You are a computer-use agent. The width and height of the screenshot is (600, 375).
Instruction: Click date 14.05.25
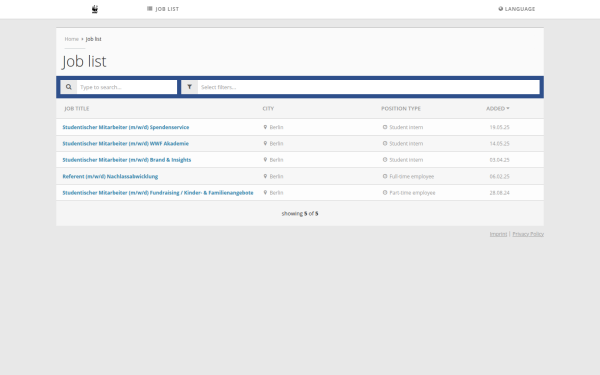tap(499, 143)
